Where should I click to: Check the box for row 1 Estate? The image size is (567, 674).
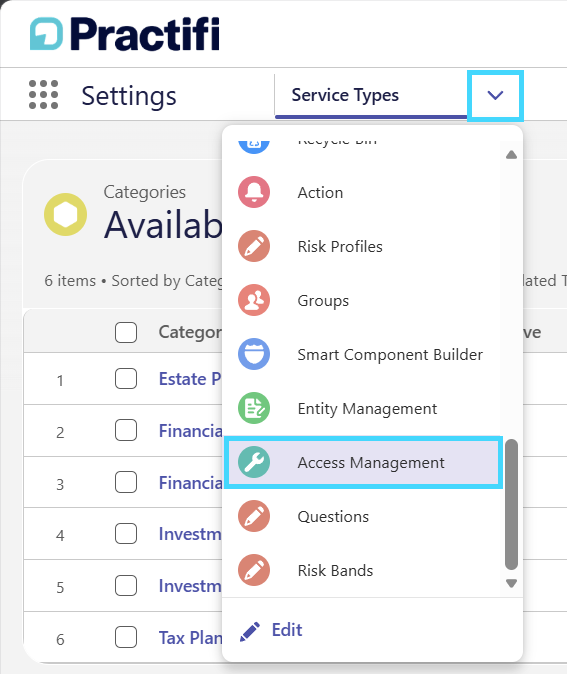[126, 379]
